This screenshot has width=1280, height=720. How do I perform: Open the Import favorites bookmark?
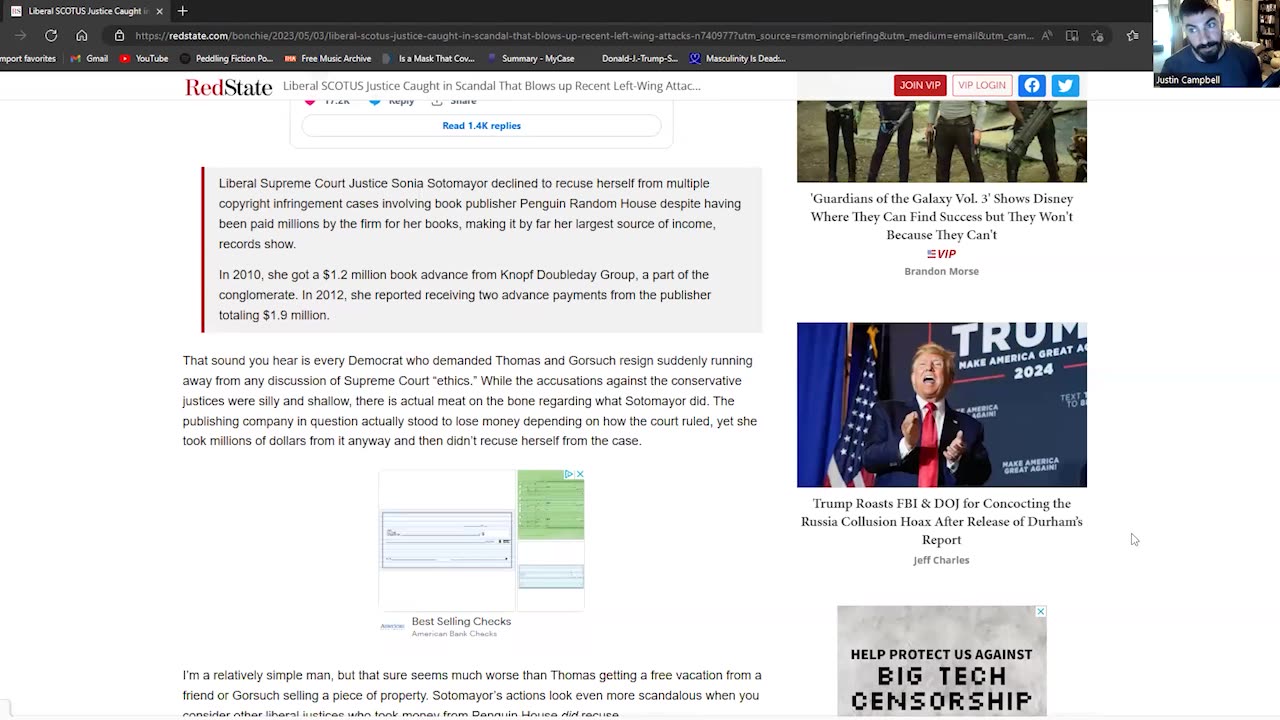tap(28, 58)
